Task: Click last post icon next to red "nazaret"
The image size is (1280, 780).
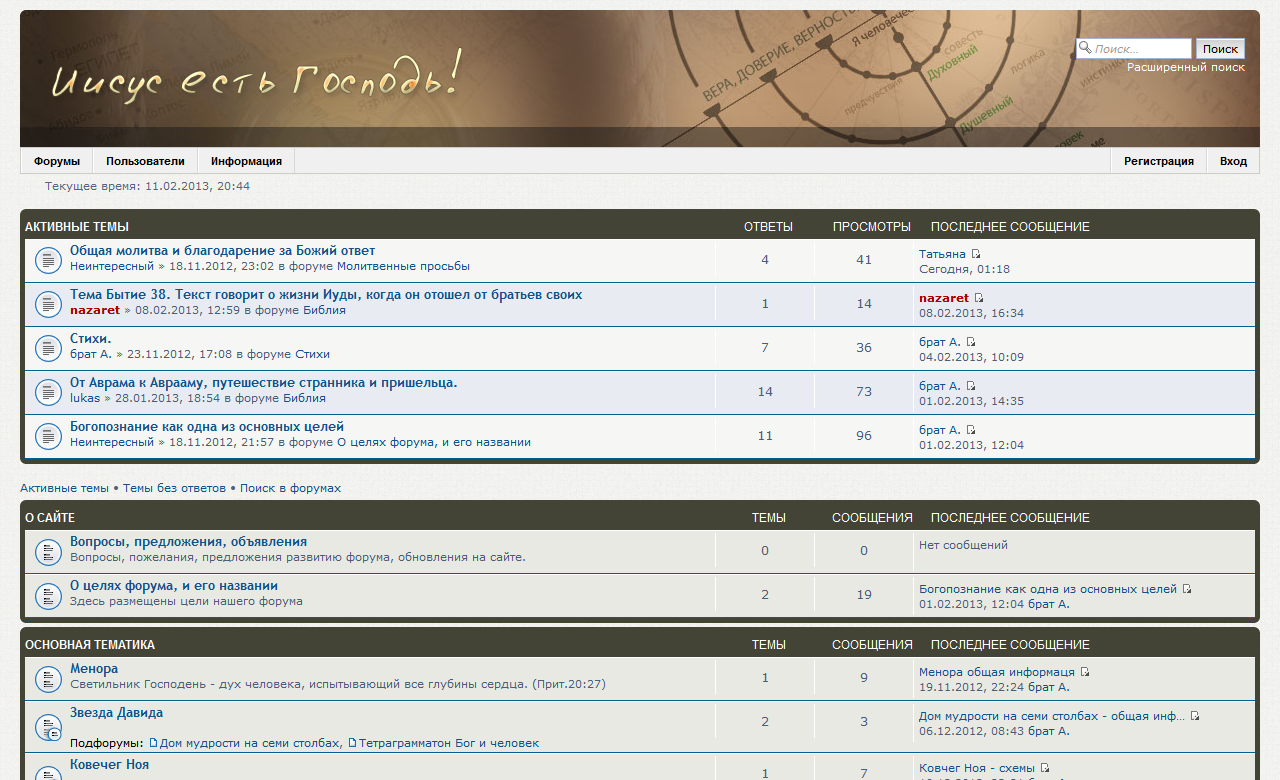Action: pyautogui.click(x=979, y=298)
